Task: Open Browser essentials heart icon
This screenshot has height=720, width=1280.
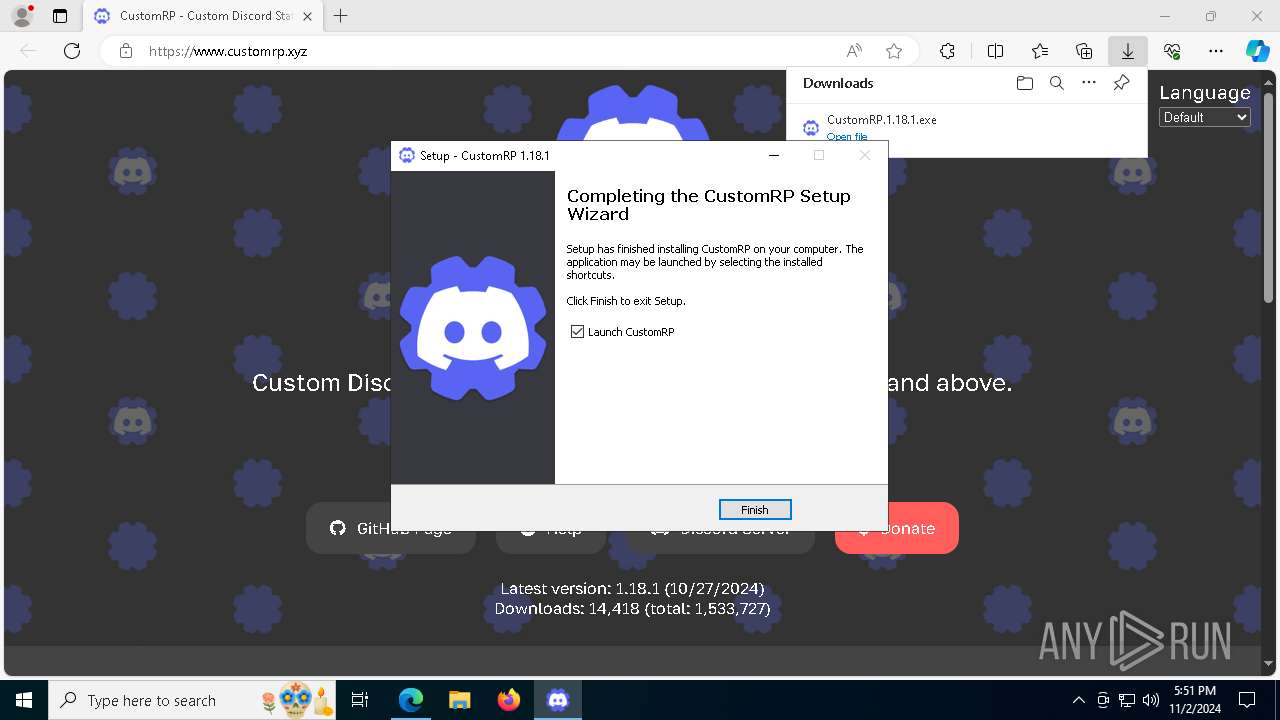Action: point(1172,51)
